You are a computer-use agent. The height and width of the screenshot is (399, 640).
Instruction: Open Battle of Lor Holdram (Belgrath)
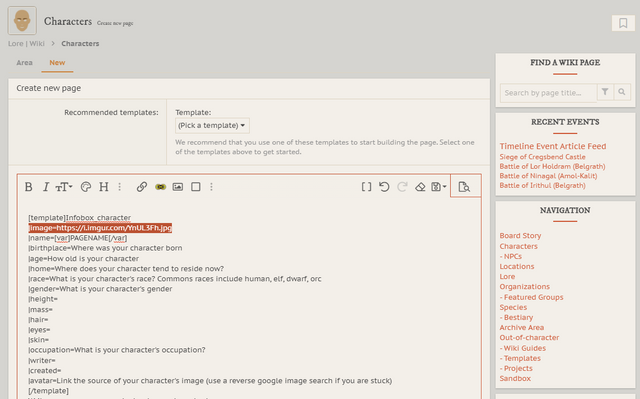click(552, 166)
